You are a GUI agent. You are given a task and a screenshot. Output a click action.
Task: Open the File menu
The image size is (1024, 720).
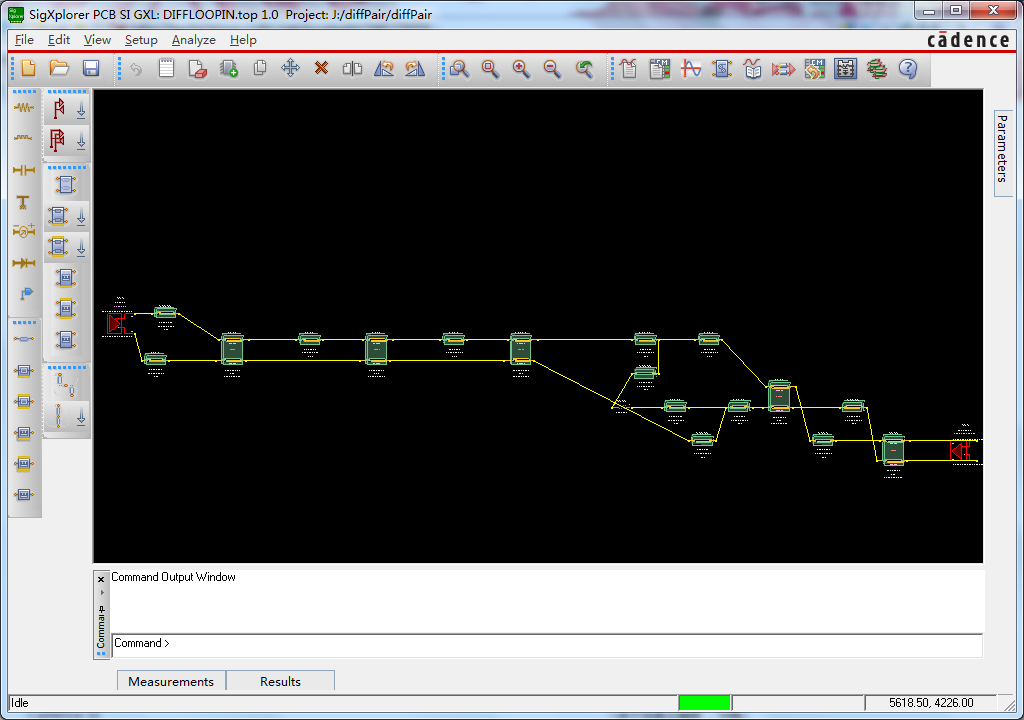click(x=24, y=40)
